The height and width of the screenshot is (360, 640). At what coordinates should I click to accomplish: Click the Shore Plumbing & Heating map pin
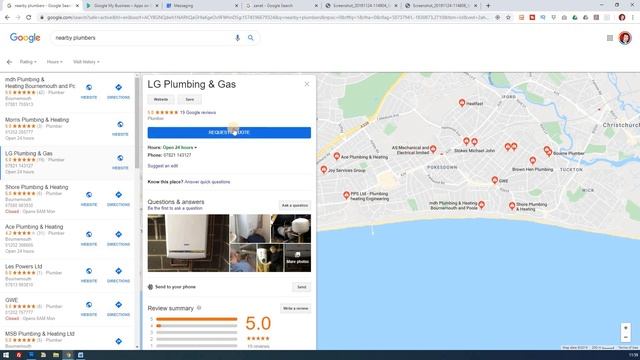tap(512, 206)
